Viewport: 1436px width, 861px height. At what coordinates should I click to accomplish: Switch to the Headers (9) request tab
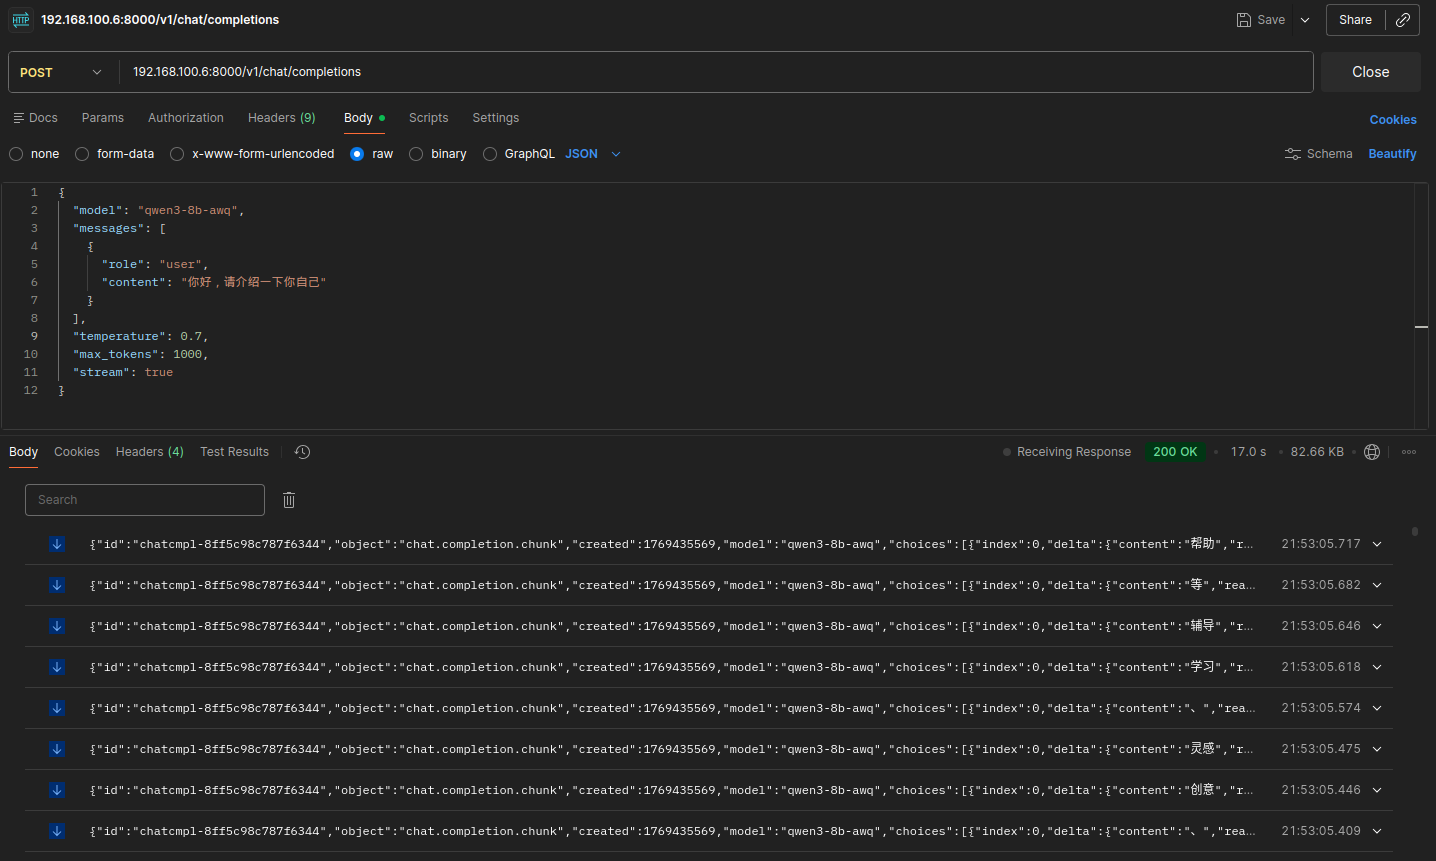[x=281, y=118]
